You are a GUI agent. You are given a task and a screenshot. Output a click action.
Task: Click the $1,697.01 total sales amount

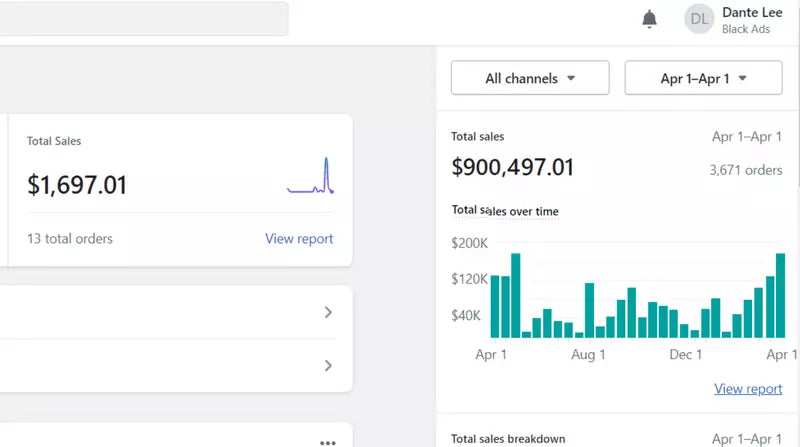[77, 185]
